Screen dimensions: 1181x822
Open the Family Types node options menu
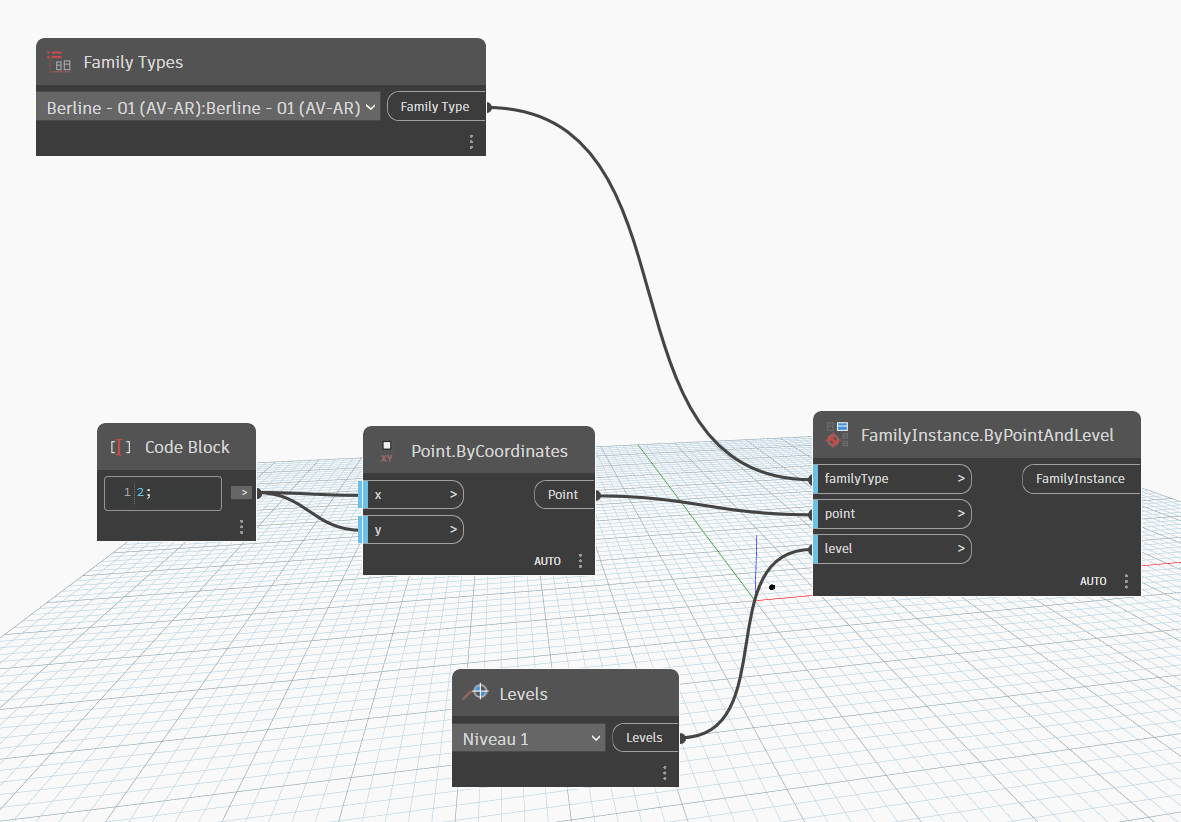[x=471, y=142]
